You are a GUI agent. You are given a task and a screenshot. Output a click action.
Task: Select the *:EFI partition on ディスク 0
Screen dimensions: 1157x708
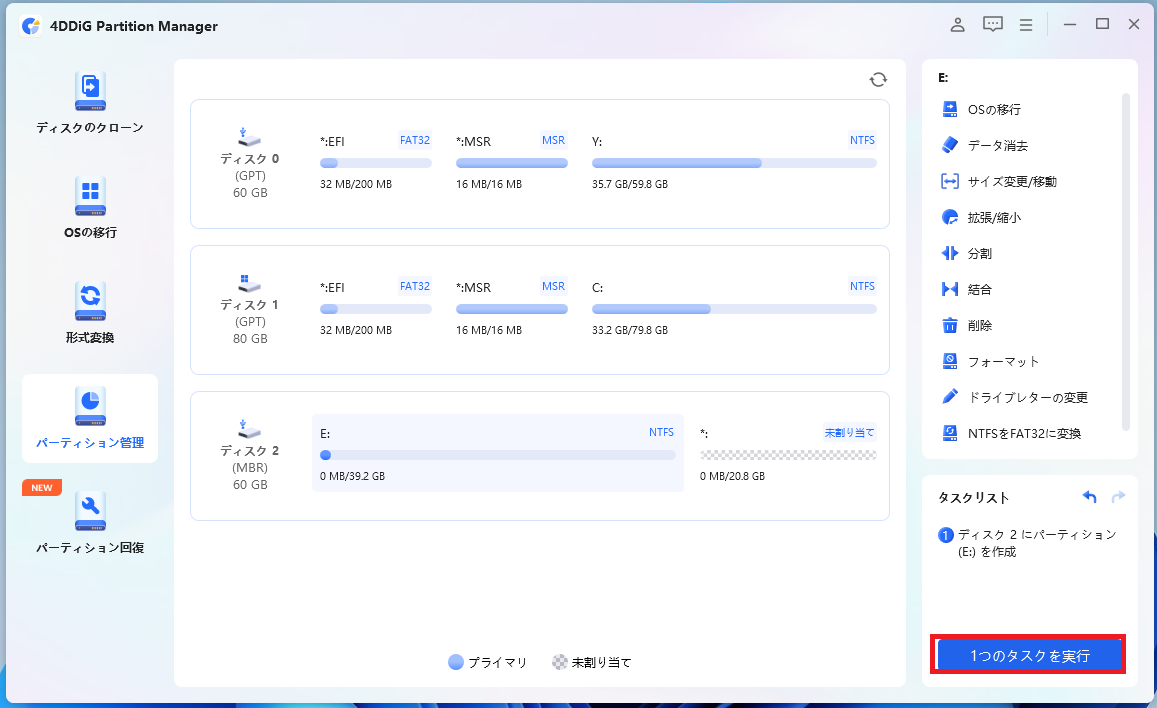pyautogui.click(x=376, y=162)
